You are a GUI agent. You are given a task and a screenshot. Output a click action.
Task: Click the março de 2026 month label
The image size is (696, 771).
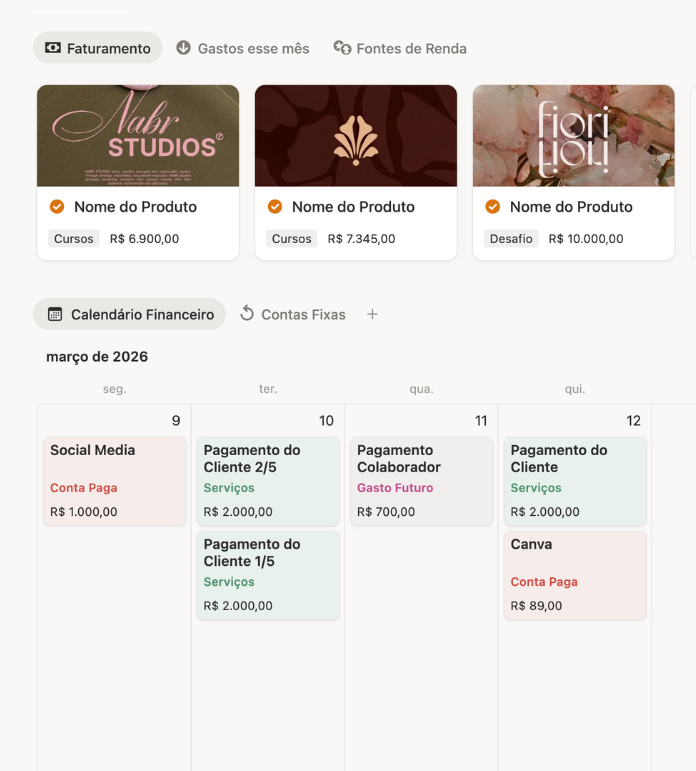tap(97, 357)
